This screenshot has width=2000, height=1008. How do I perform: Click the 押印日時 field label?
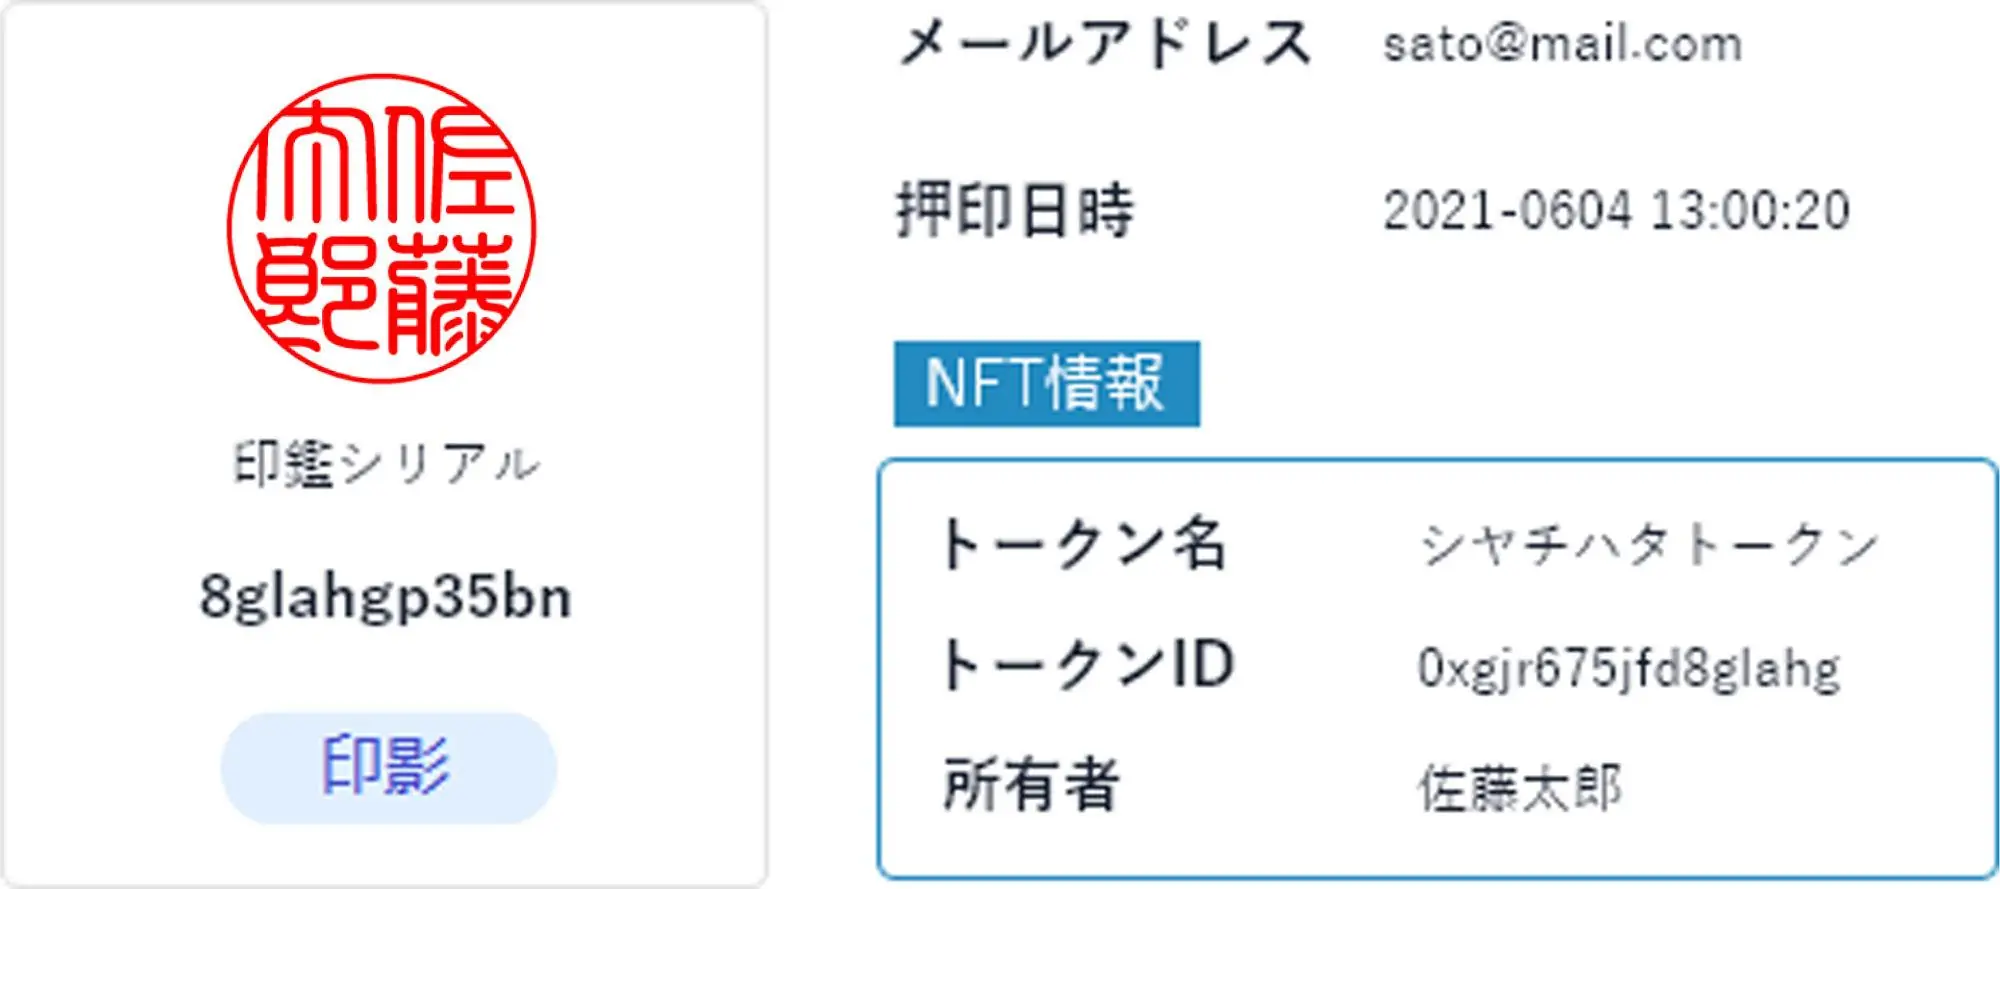1015,211
